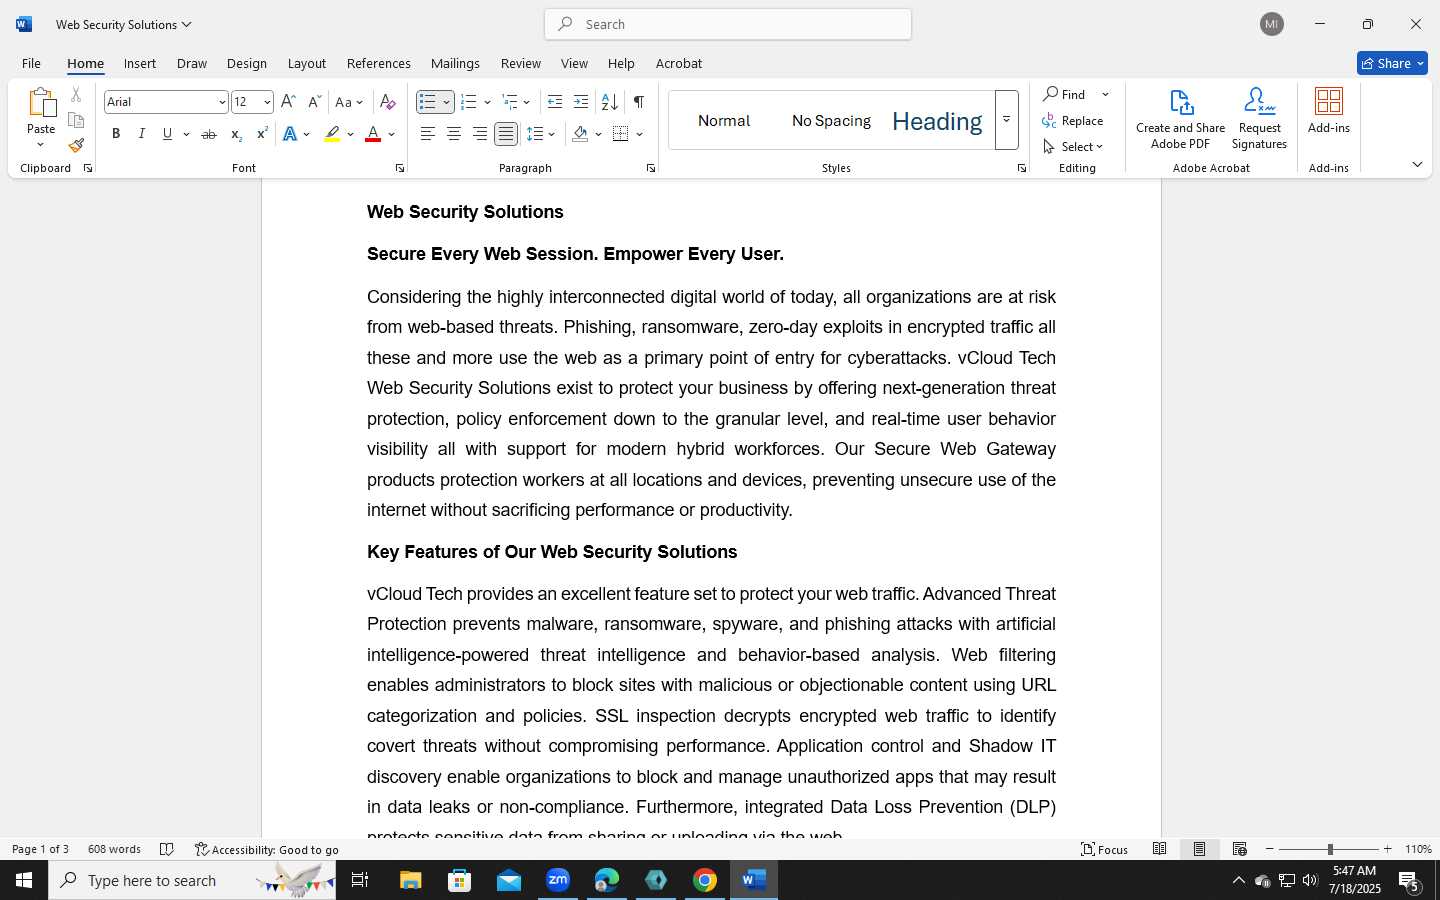Apply No Spacing style
The height and width of the screenshot is (900, 1440).
click(831, 121)
